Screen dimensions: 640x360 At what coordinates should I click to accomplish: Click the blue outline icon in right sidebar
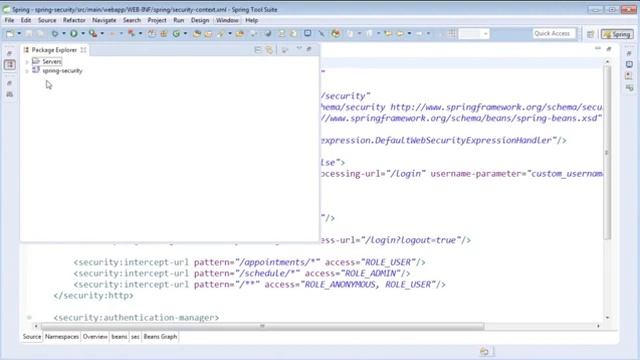pyautogui.click(x=629, y=64)
